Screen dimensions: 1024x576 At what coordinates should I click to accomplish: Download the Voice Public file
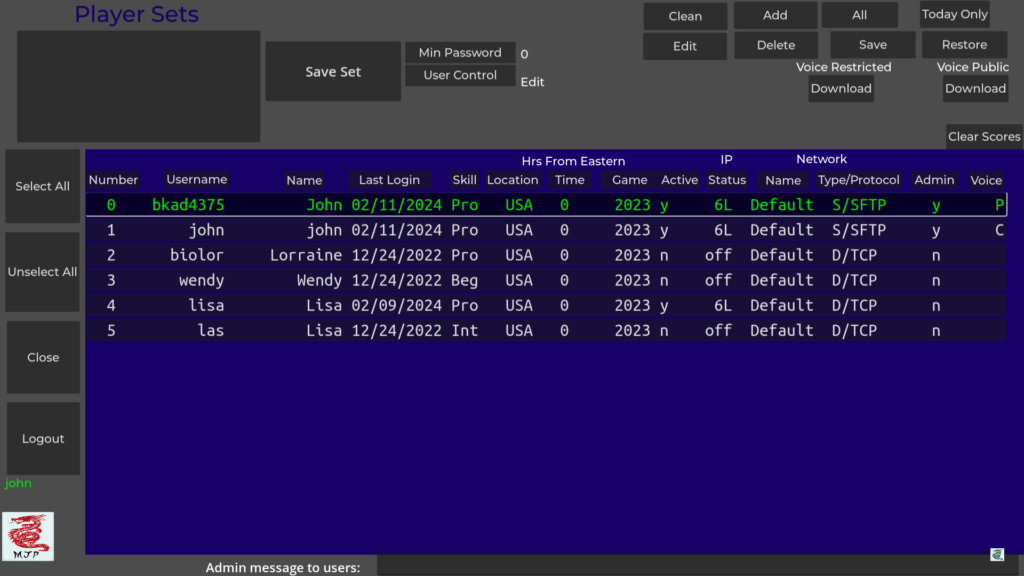[x=975, y=88]
